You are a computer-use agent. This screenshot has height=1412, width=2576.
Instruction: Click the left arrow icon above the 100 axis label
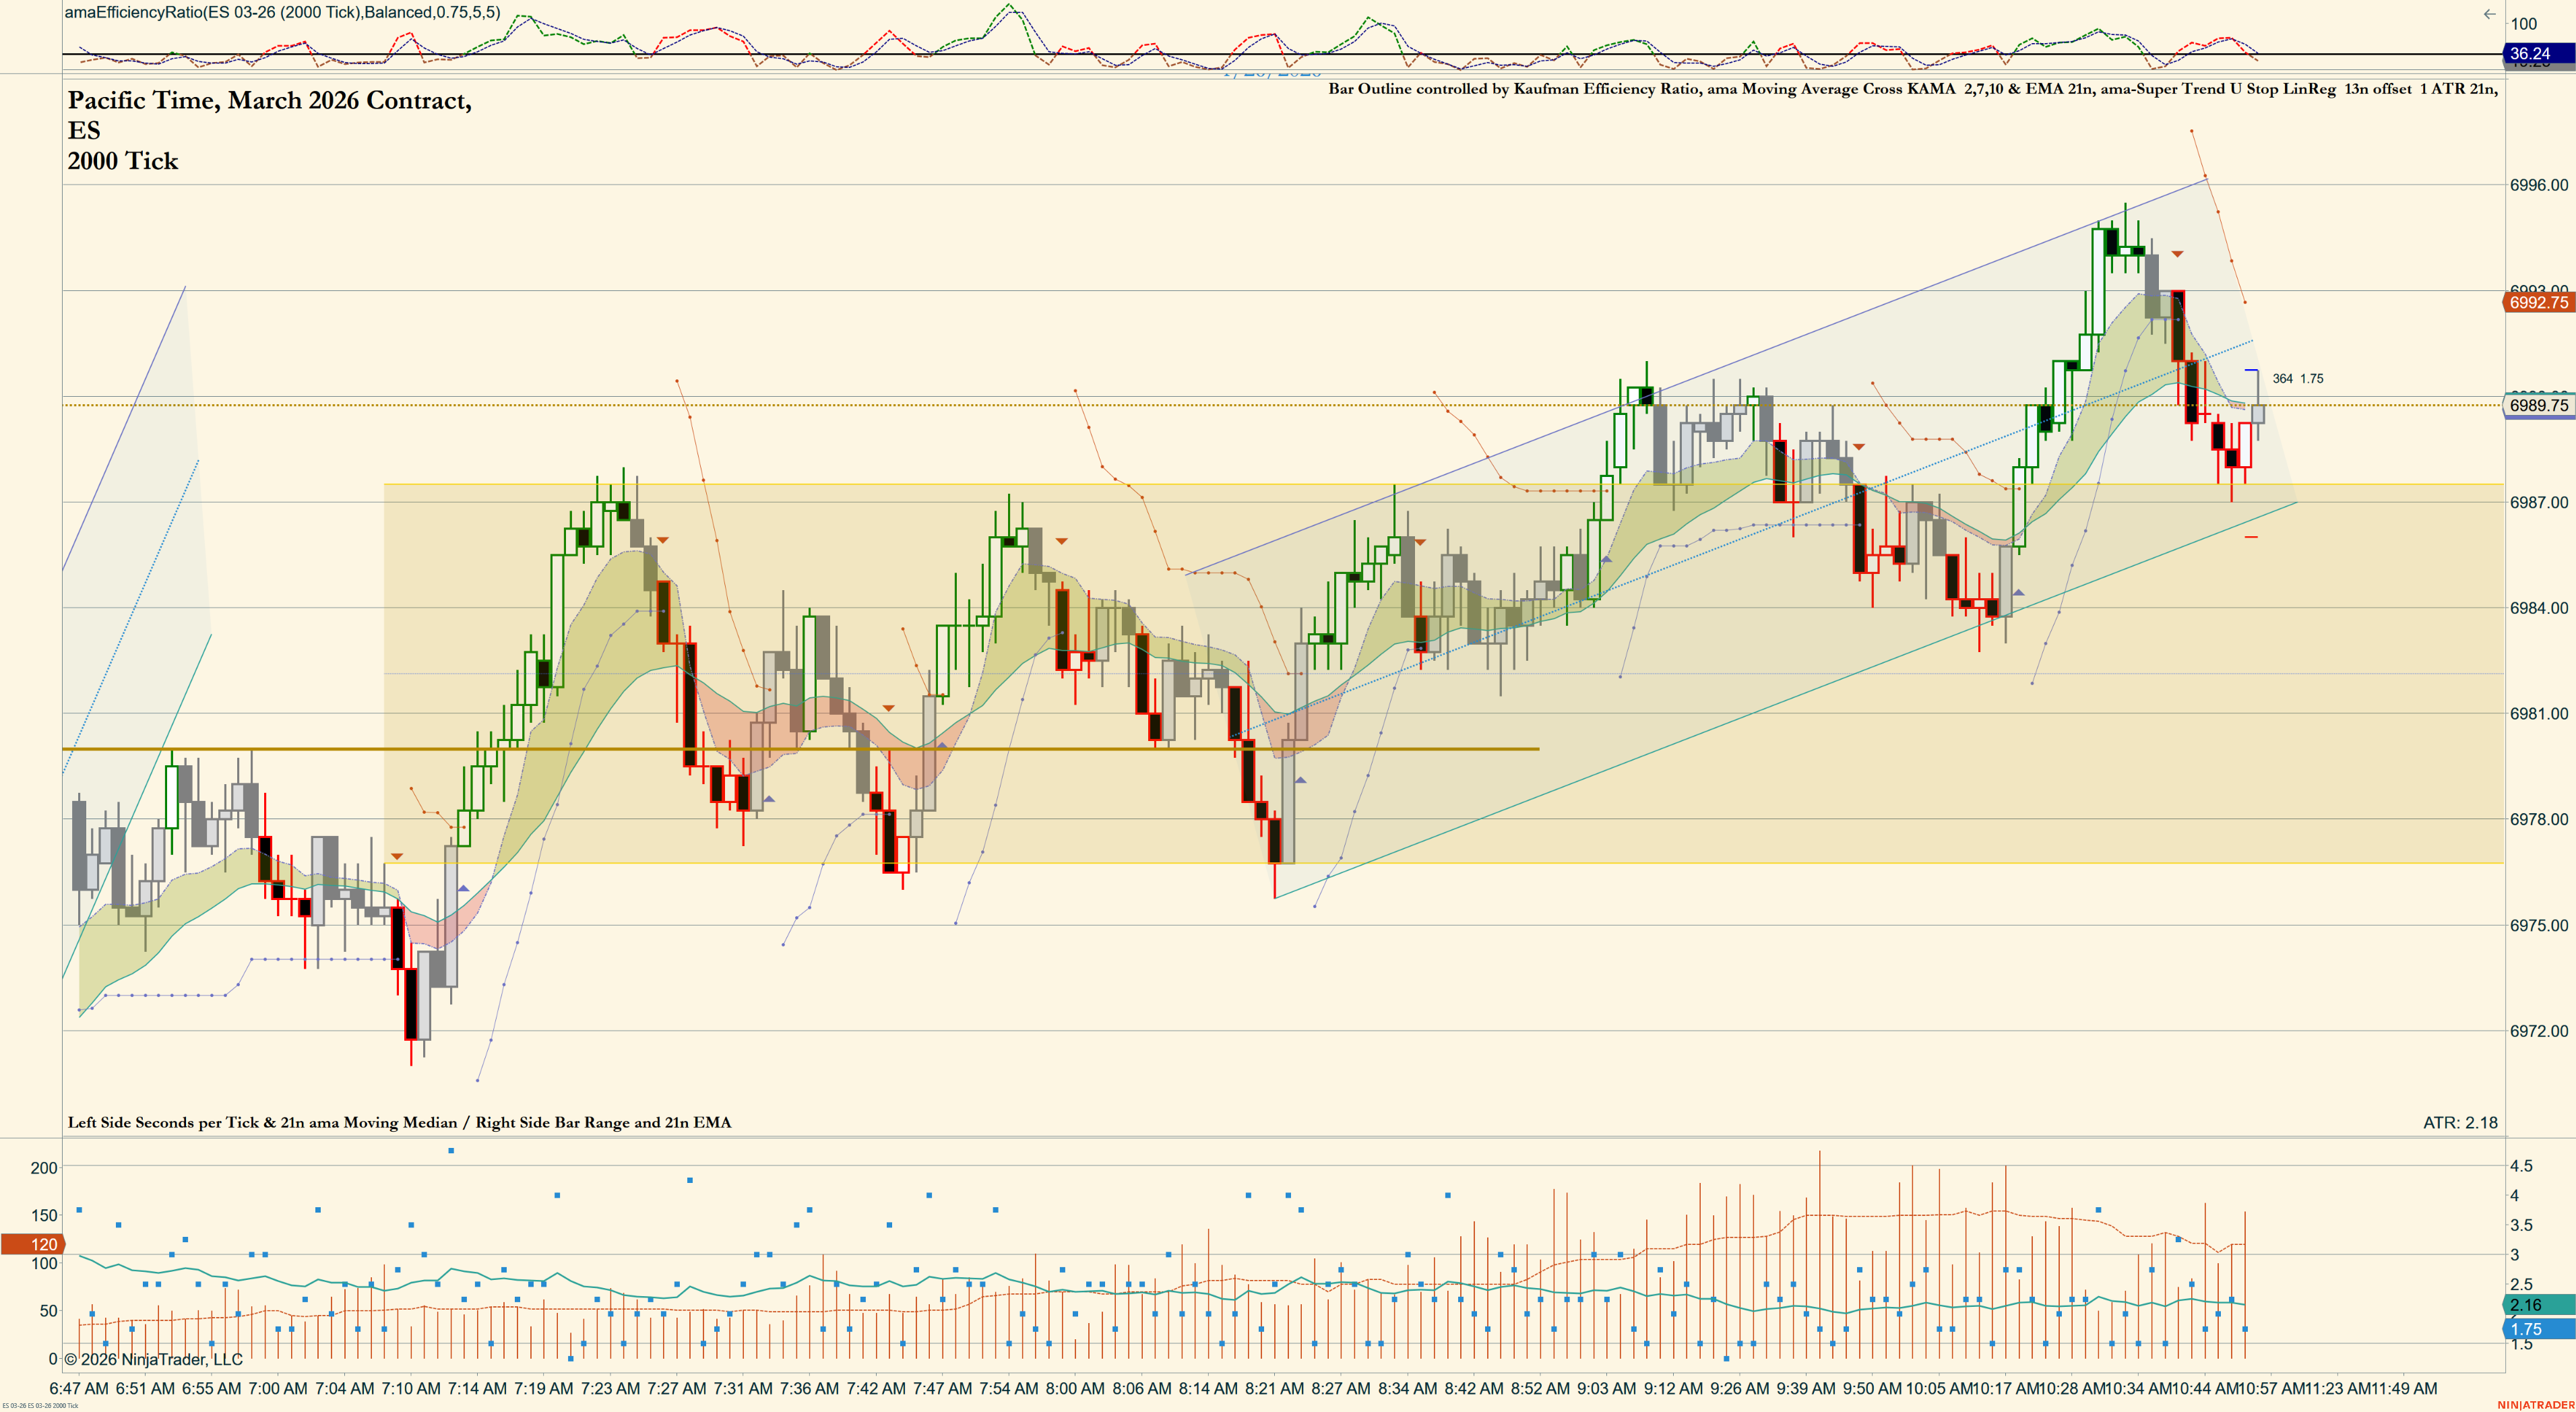(x=2490, y=14)
